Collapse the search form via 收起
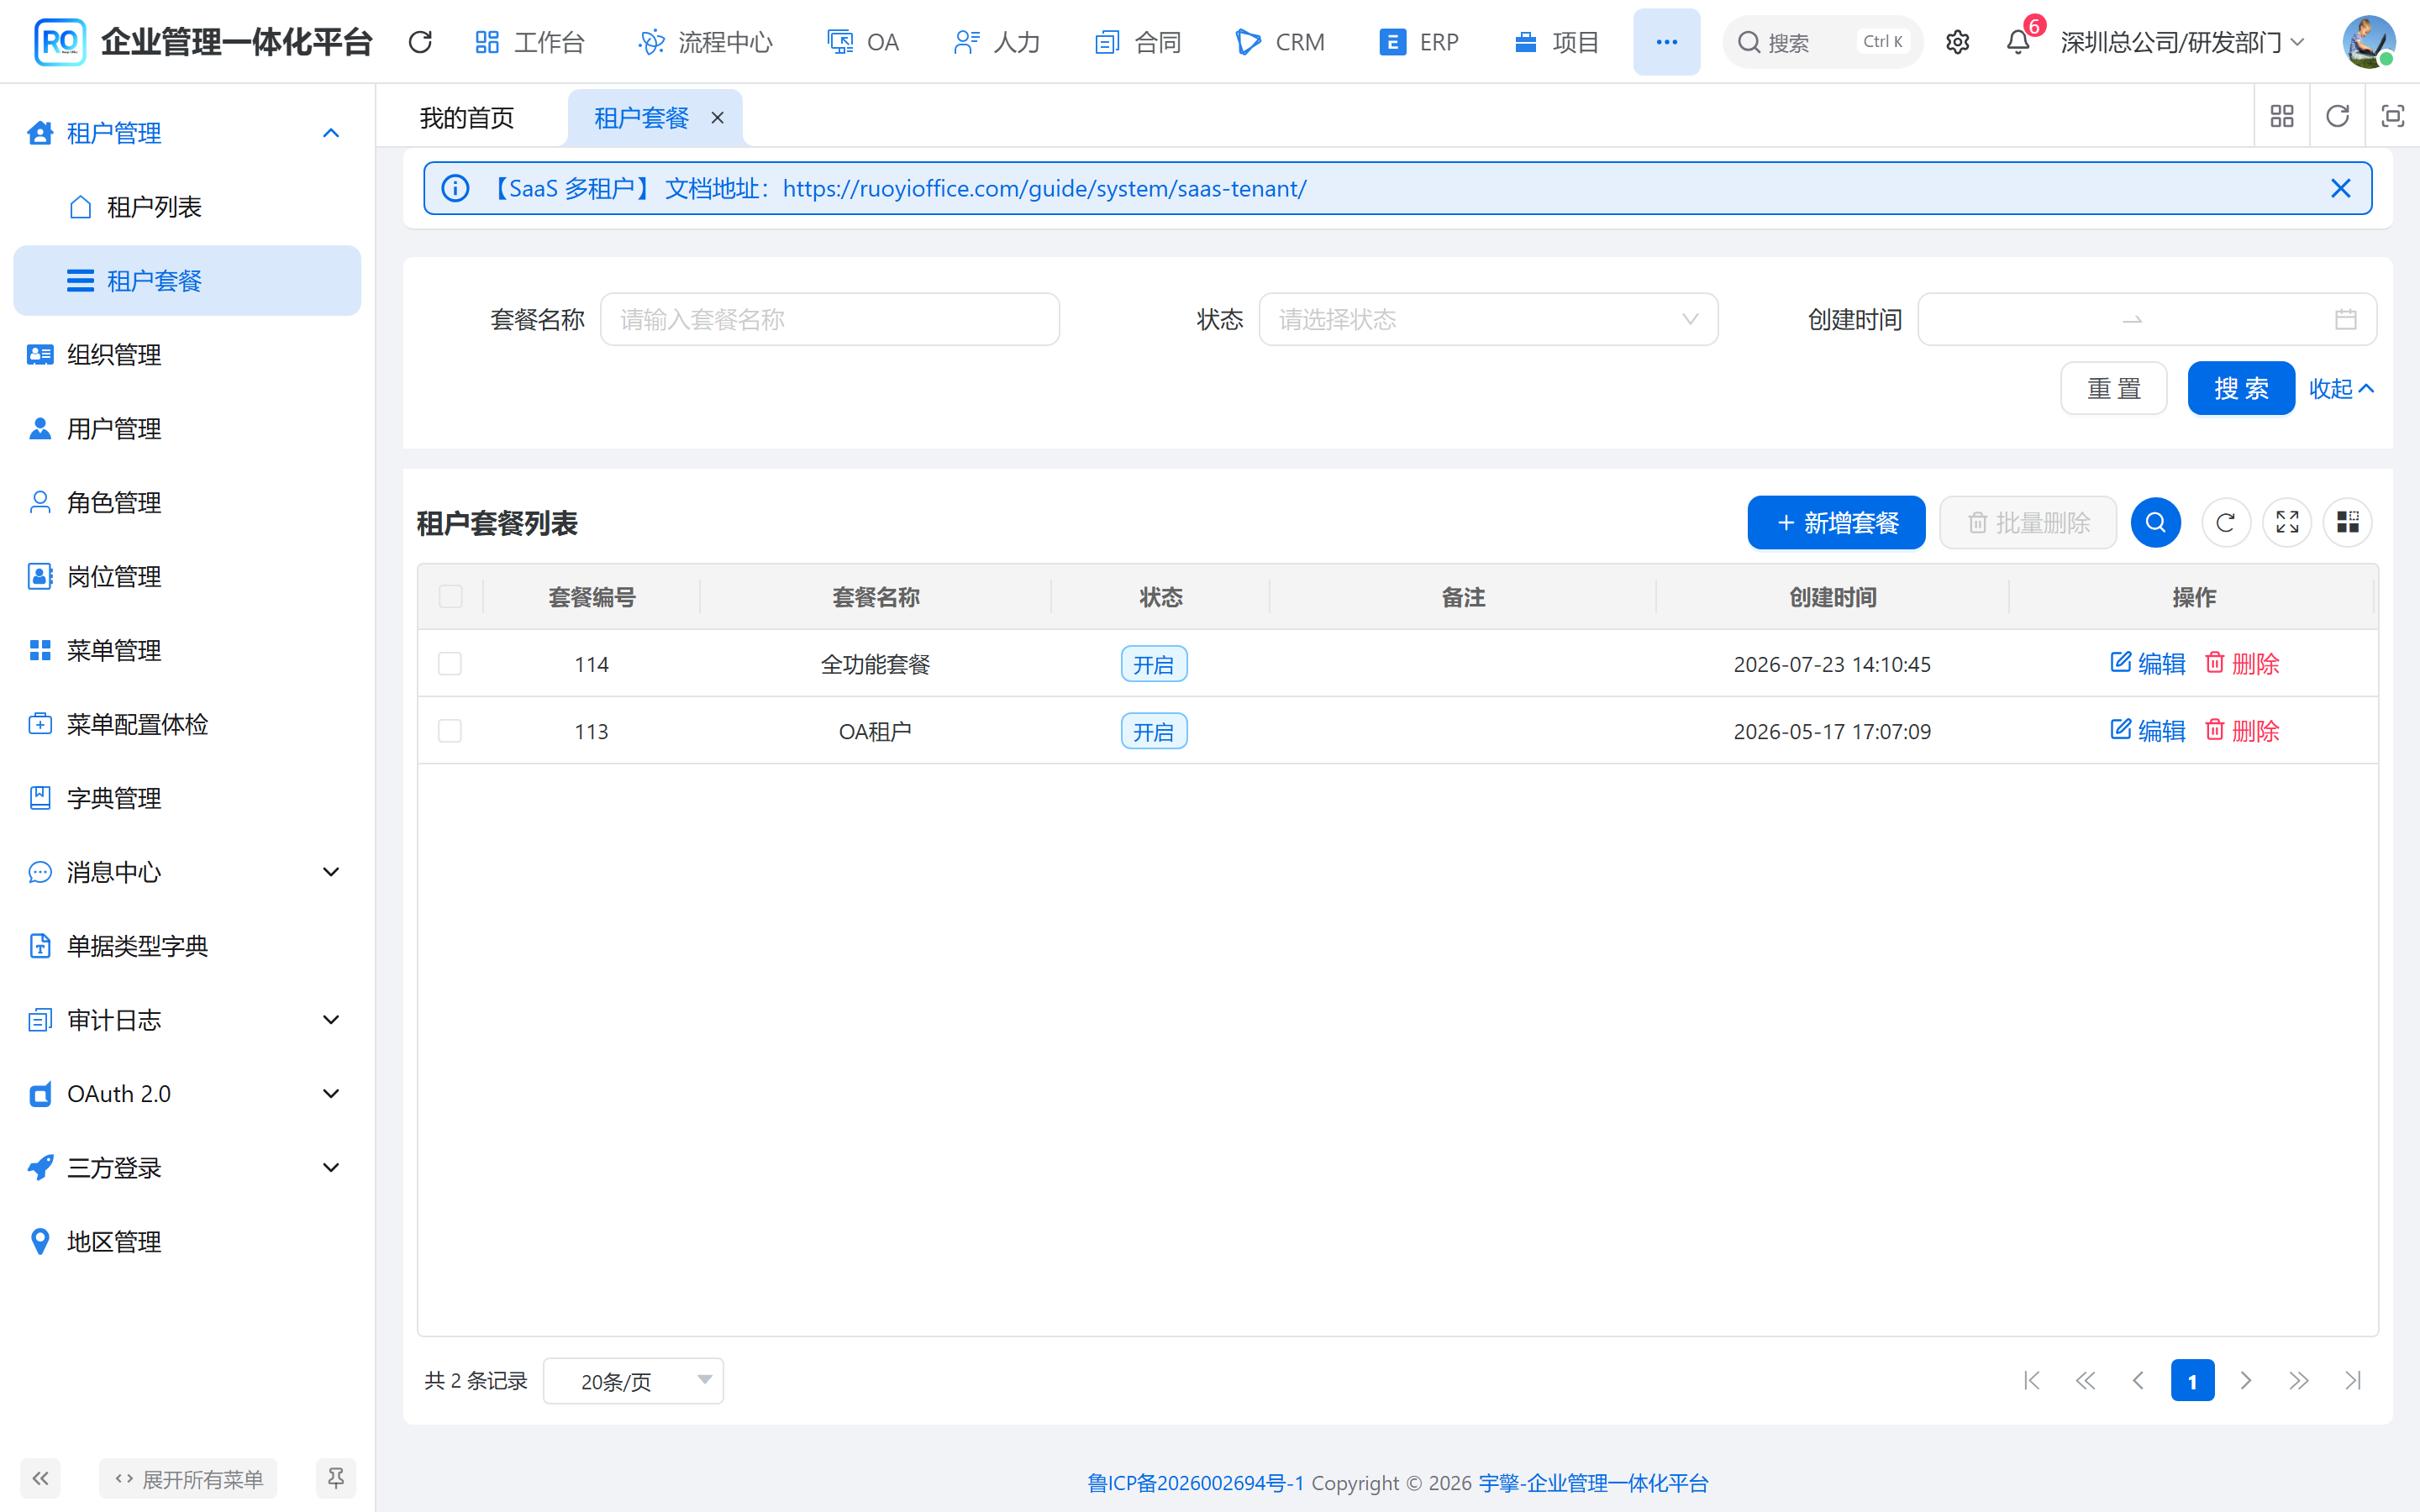Screen dimensions: 2420x1512 pos(2341,388)
